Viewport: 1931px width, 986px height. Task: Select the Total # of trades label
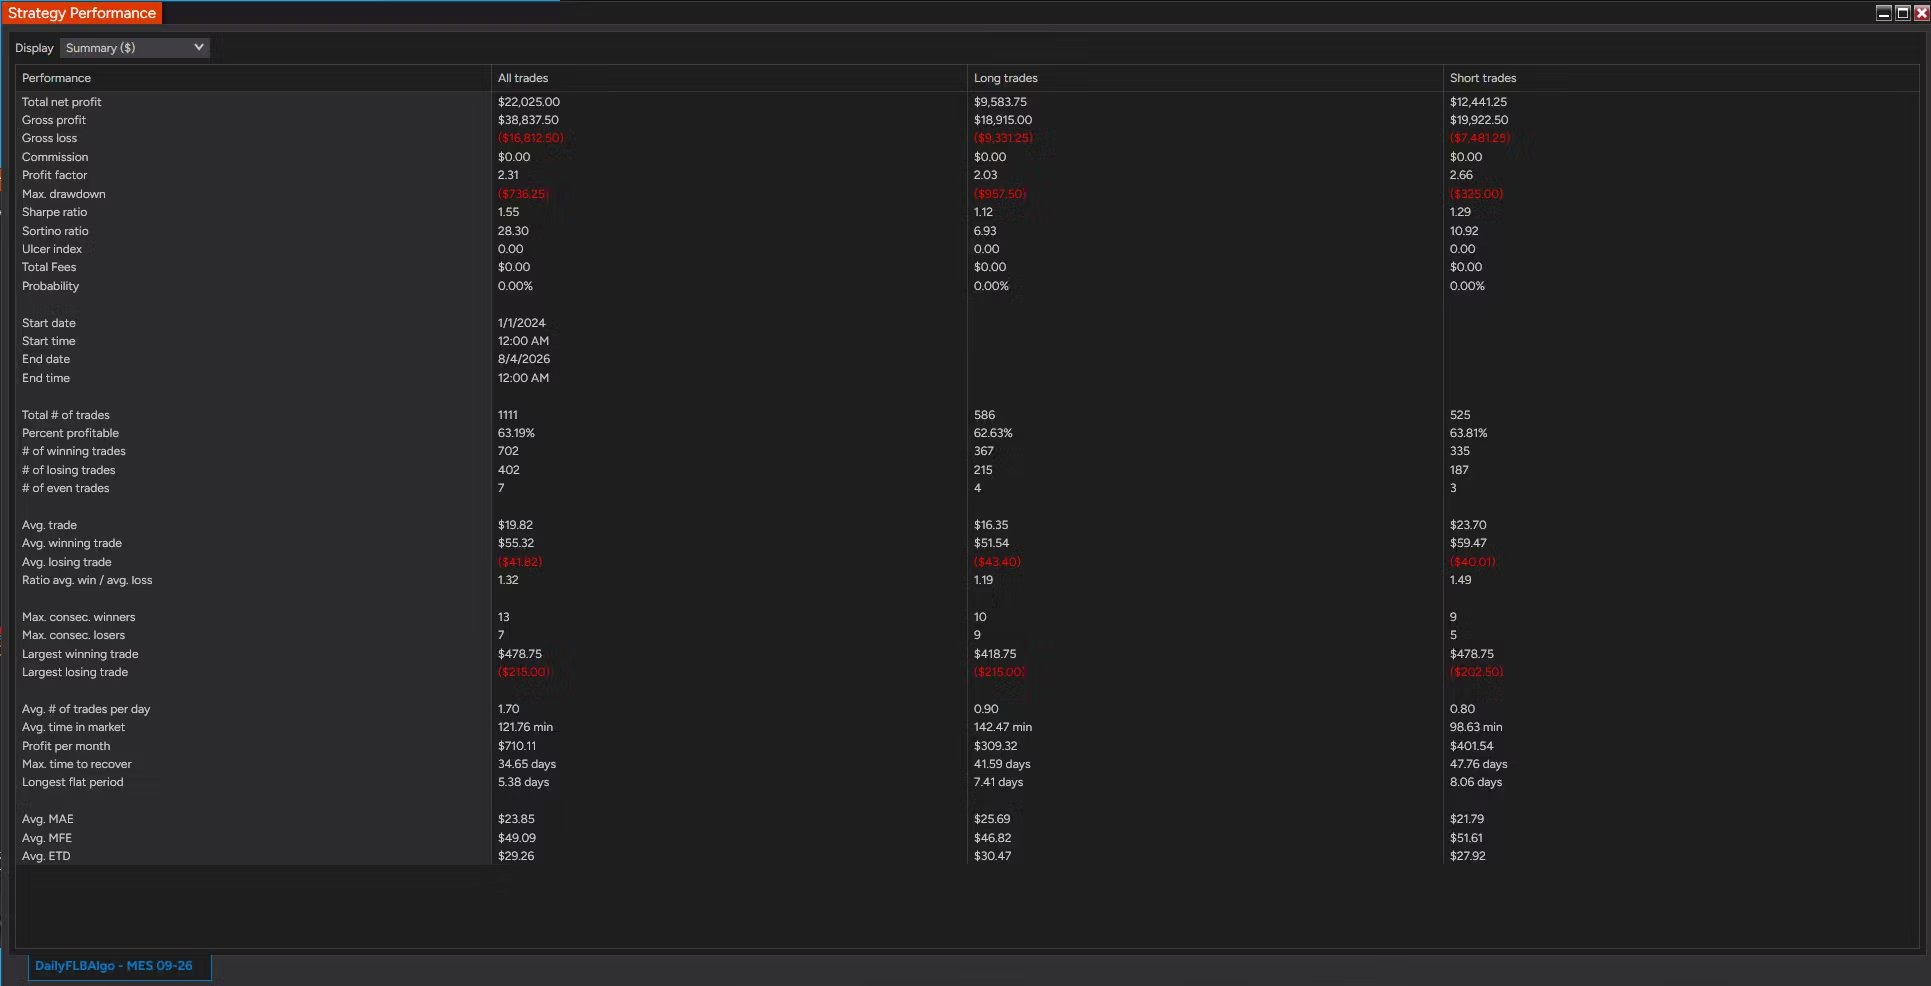pos(66,415)
